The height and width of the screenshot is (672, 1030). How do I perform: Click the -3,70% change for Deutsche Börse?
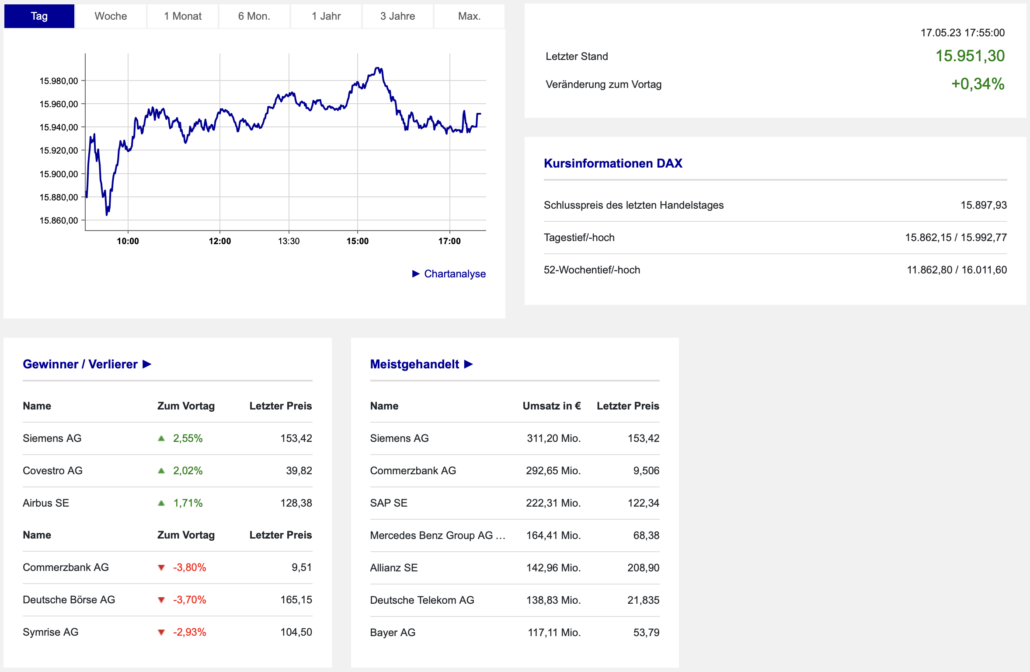click(x=190, y=600)
